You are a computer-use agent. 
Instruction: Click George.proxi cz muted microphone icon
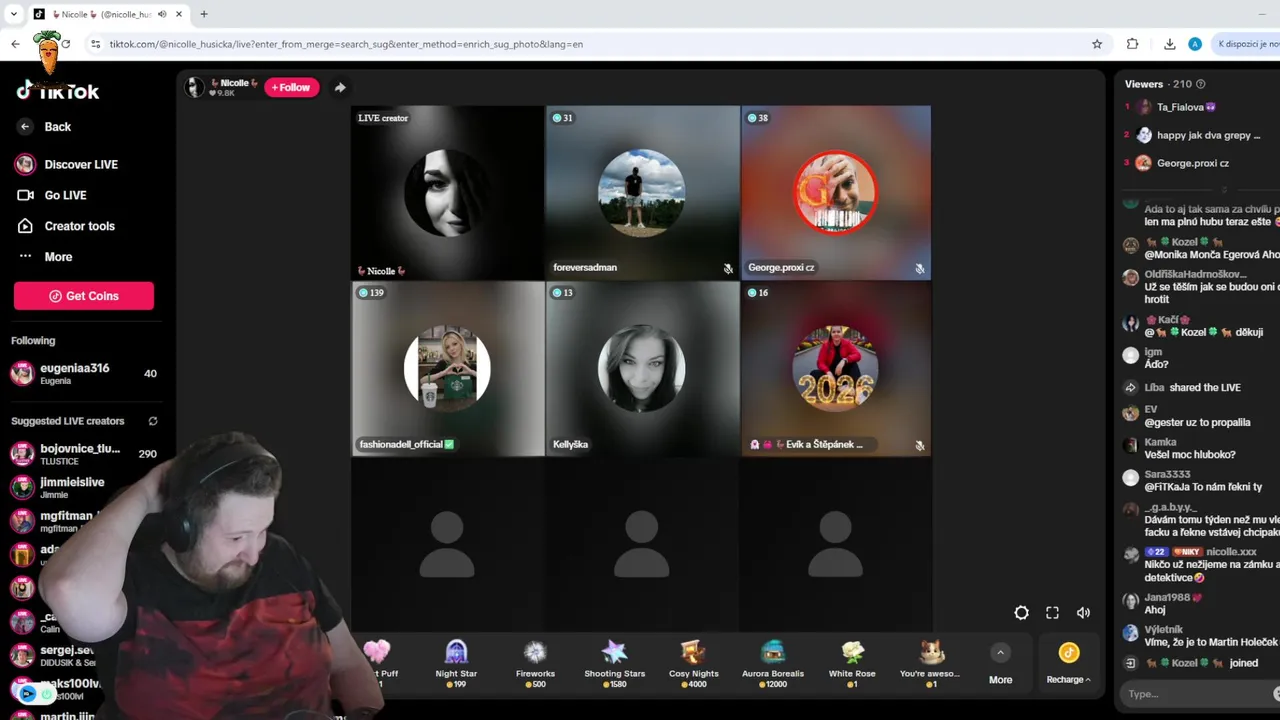(919, 268)
